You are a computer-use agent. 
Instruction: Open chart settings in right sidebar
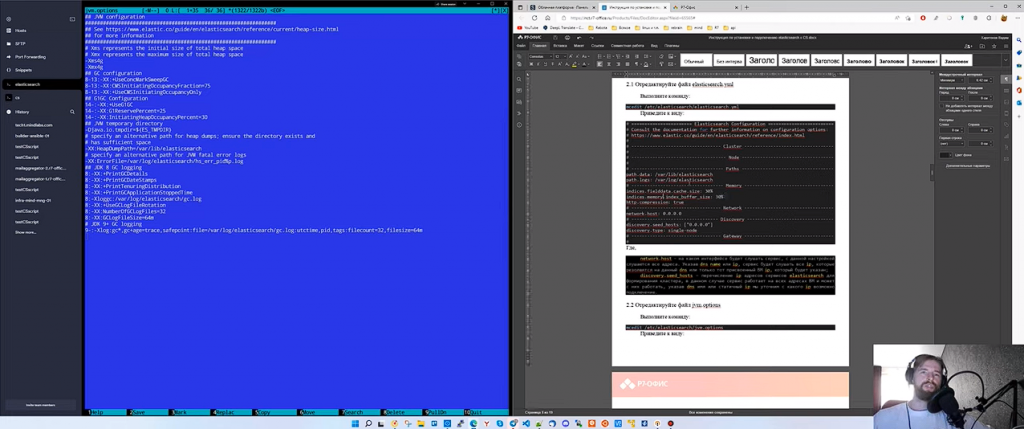(x=1006, y=136)
